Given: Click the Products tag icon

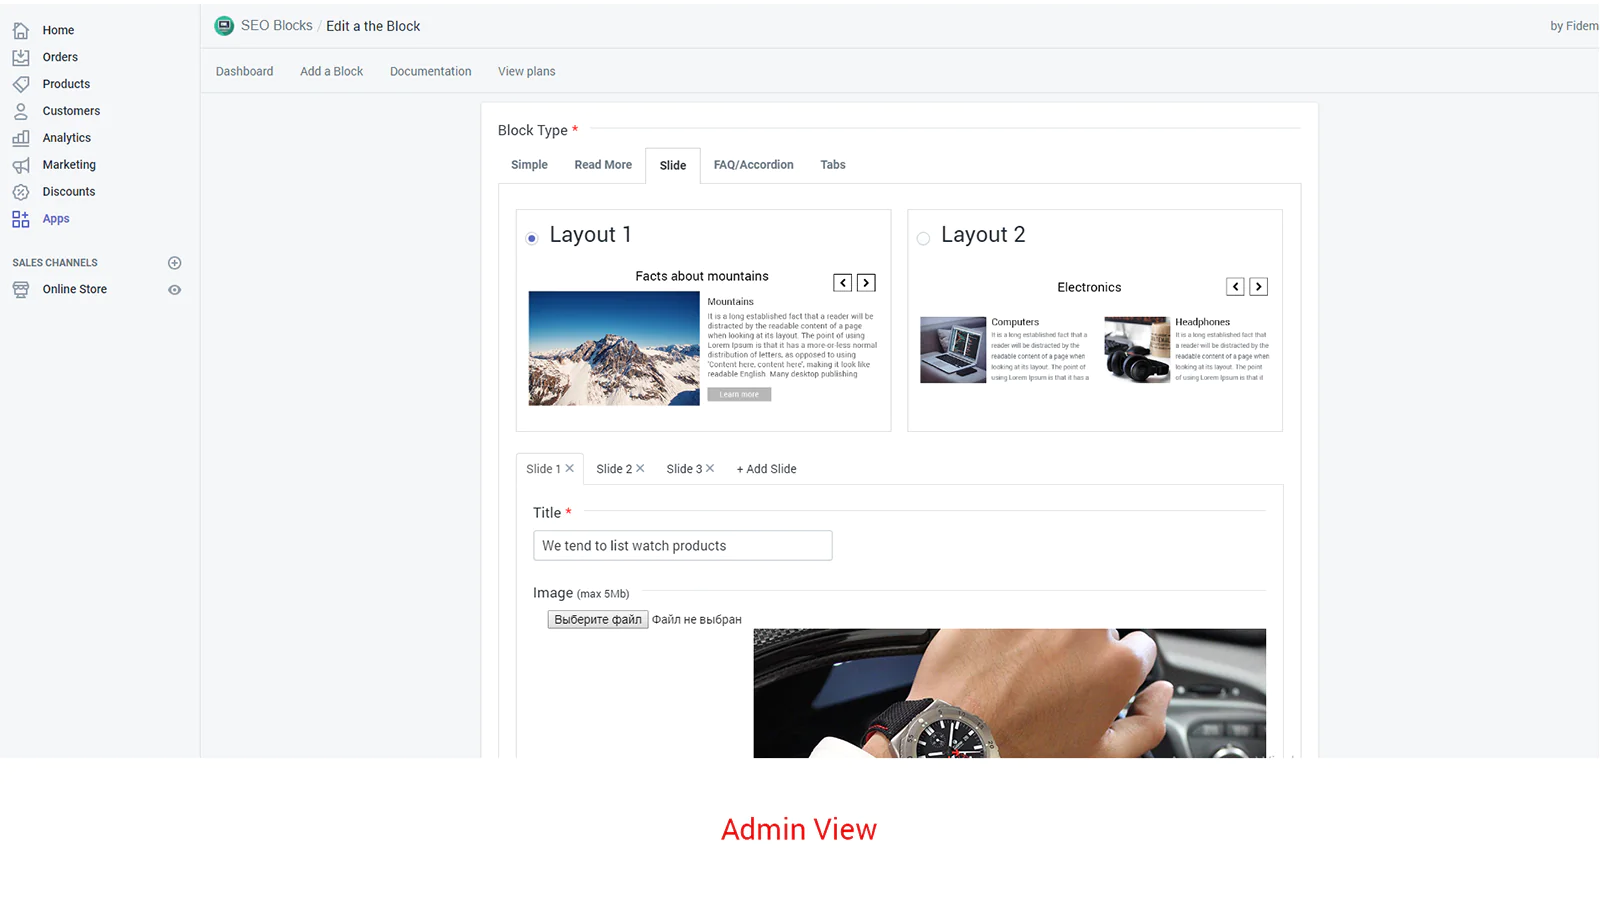Looking at the screenshot, I should 21,84.
